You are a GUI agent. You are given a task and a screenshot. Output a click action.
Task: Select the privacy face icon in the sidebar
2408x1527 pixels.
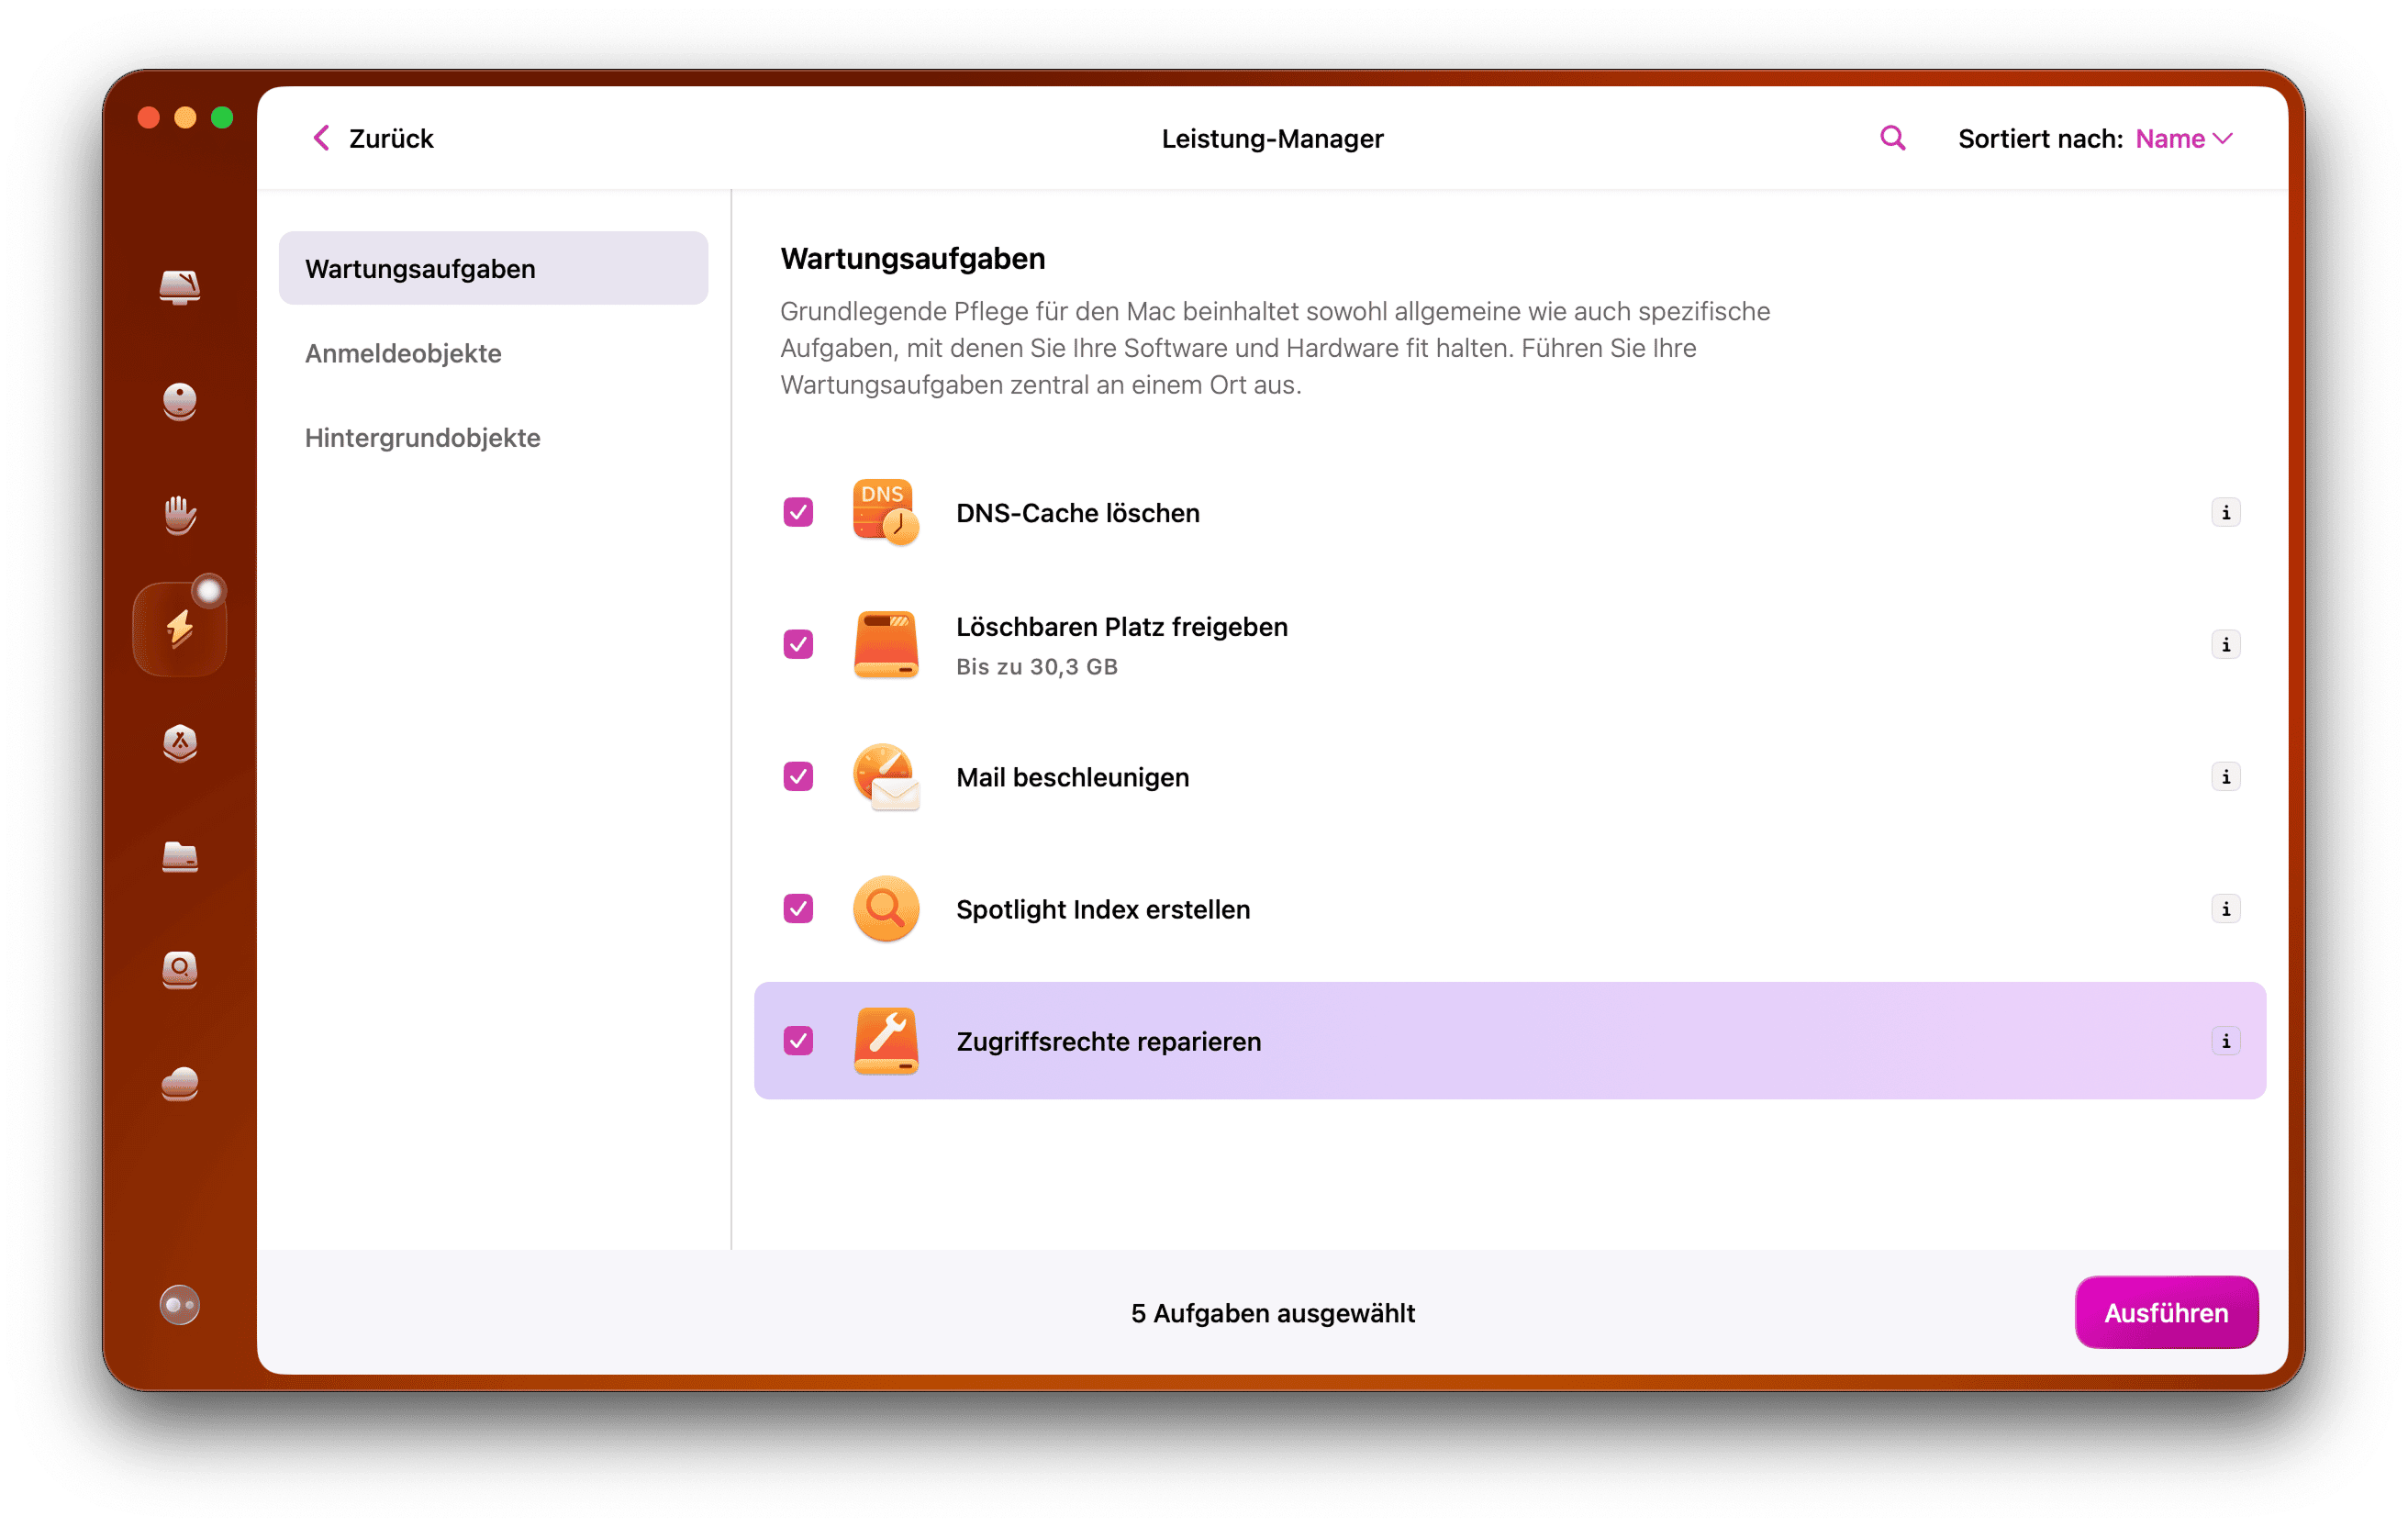pos(180,402)
